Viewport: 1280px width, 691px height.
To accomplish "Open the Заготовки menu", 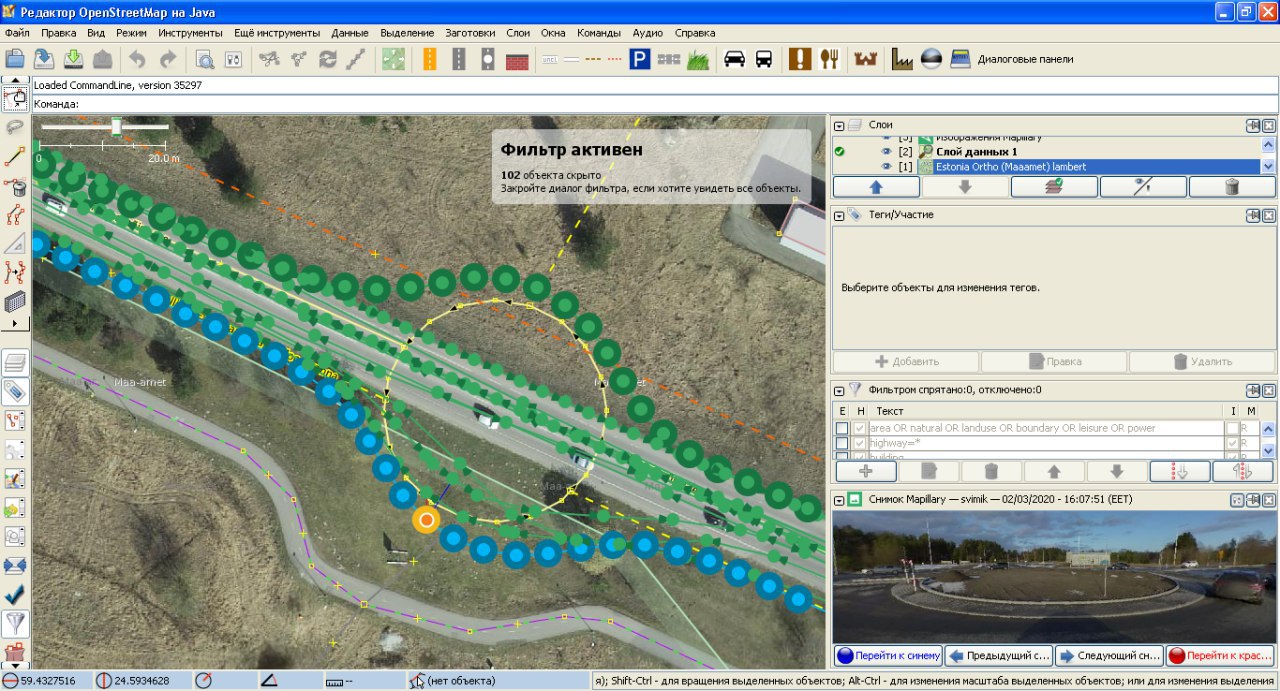I will click(x=470, y=33).
